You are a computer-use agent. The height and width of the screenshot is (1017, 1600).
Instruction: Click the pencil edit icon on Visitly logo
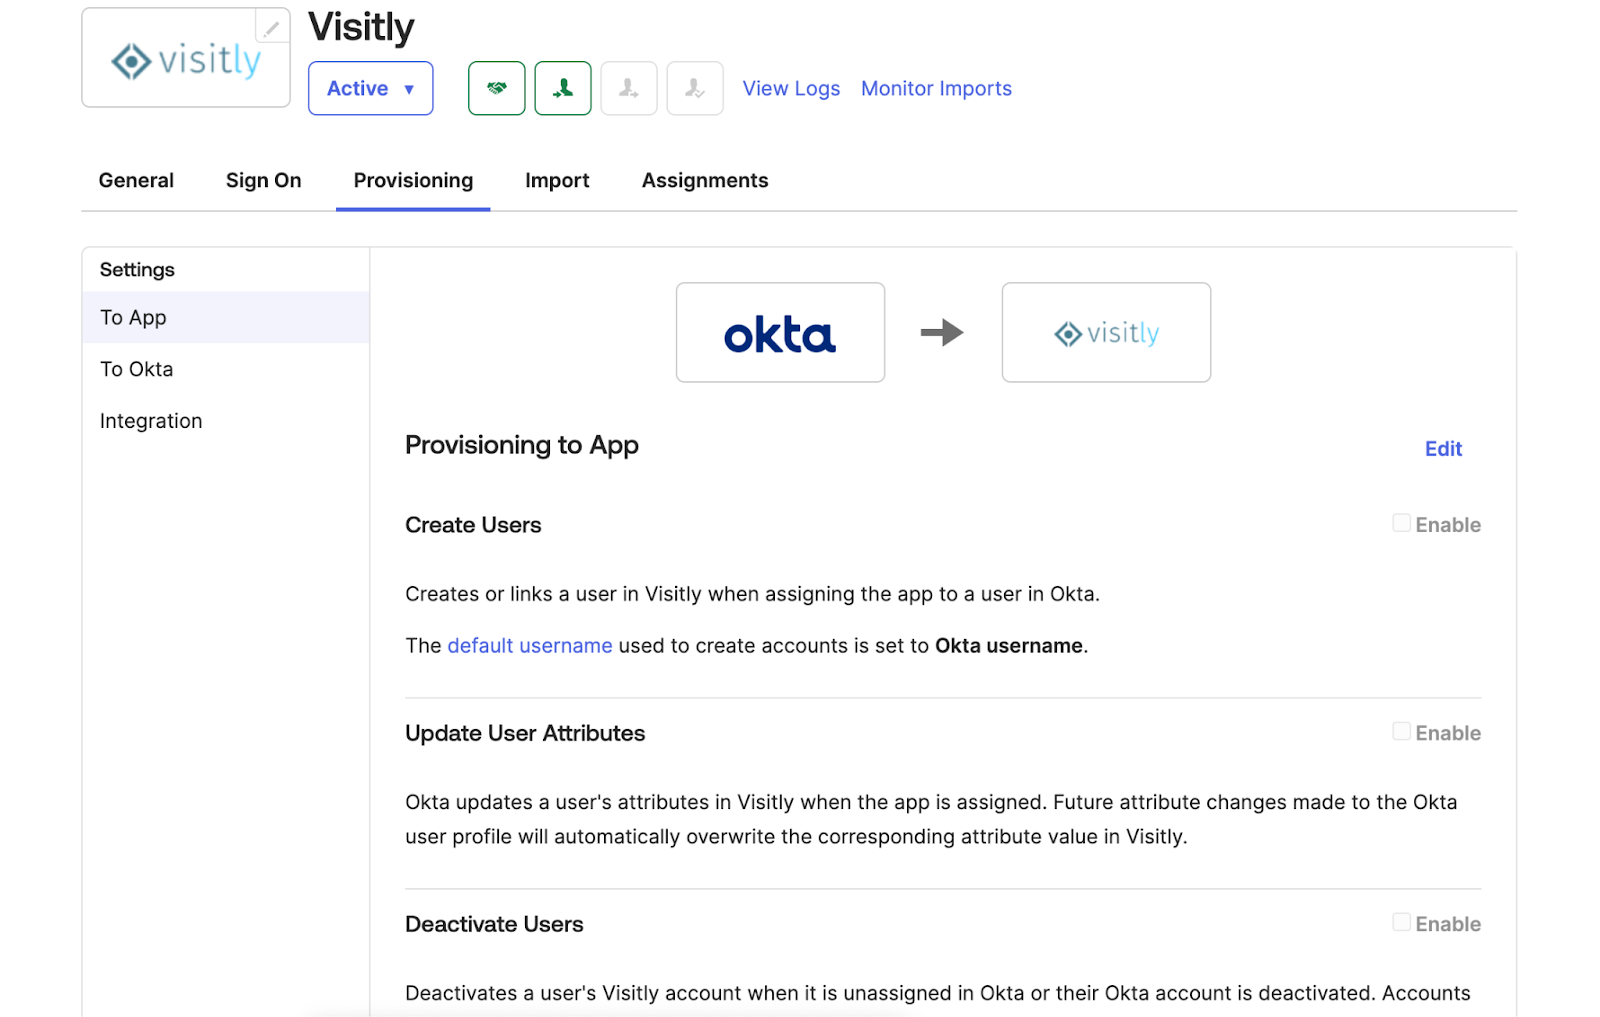click(x=271, y=28)
